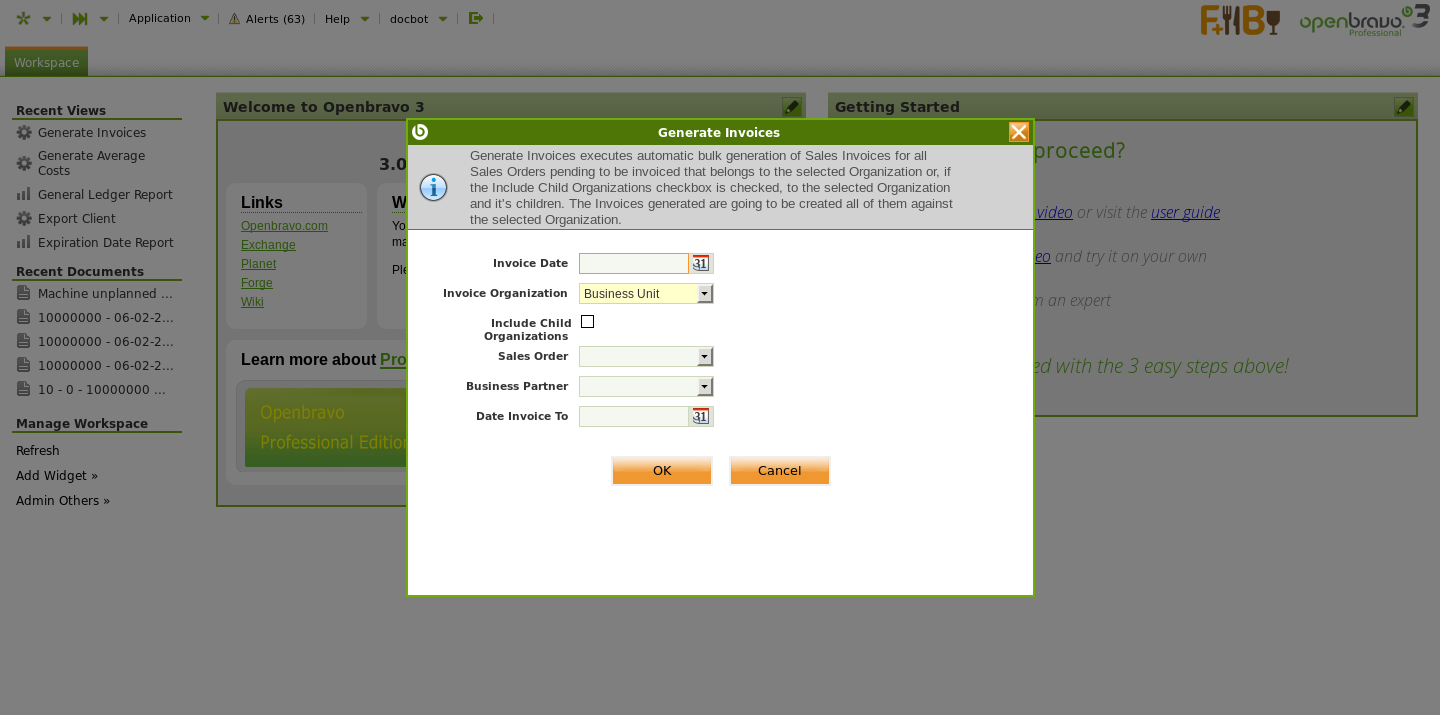Open the Invoice Date calendar picker

point(700,264)
